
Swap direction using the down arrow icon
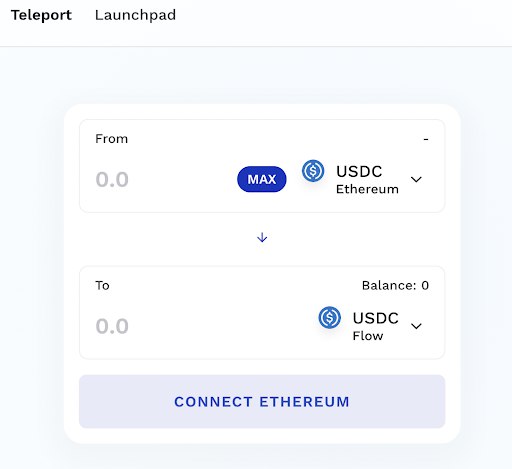click(x=262, y=237)
